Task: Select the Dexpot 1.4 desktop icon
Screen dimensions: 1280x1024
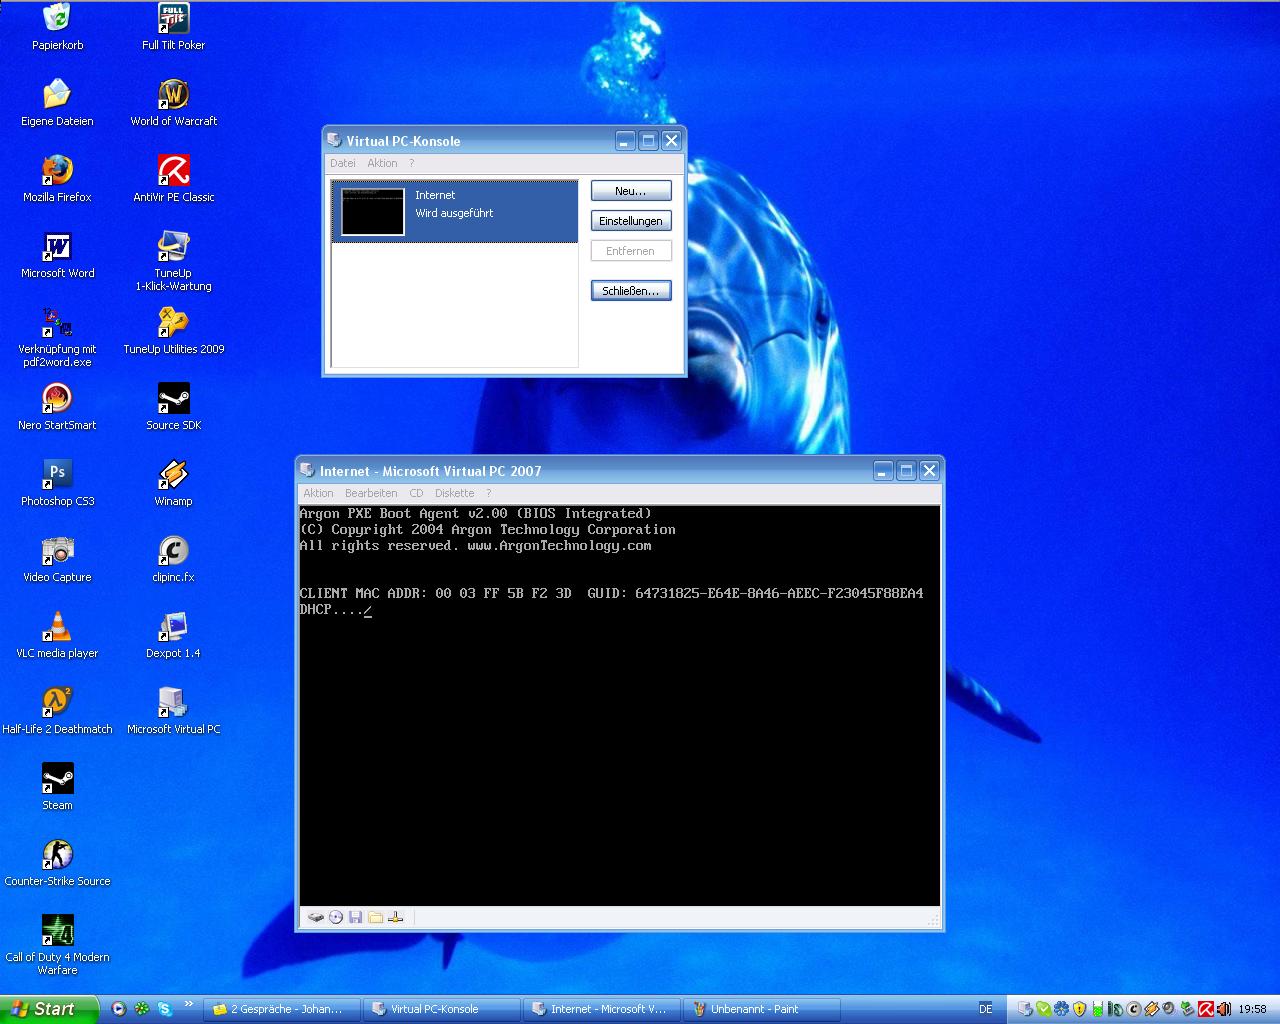Action: point(173,635)
